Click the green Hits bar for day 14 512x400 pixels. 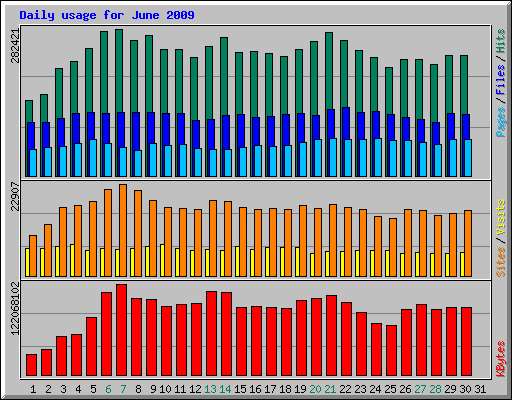coord(224,75)
